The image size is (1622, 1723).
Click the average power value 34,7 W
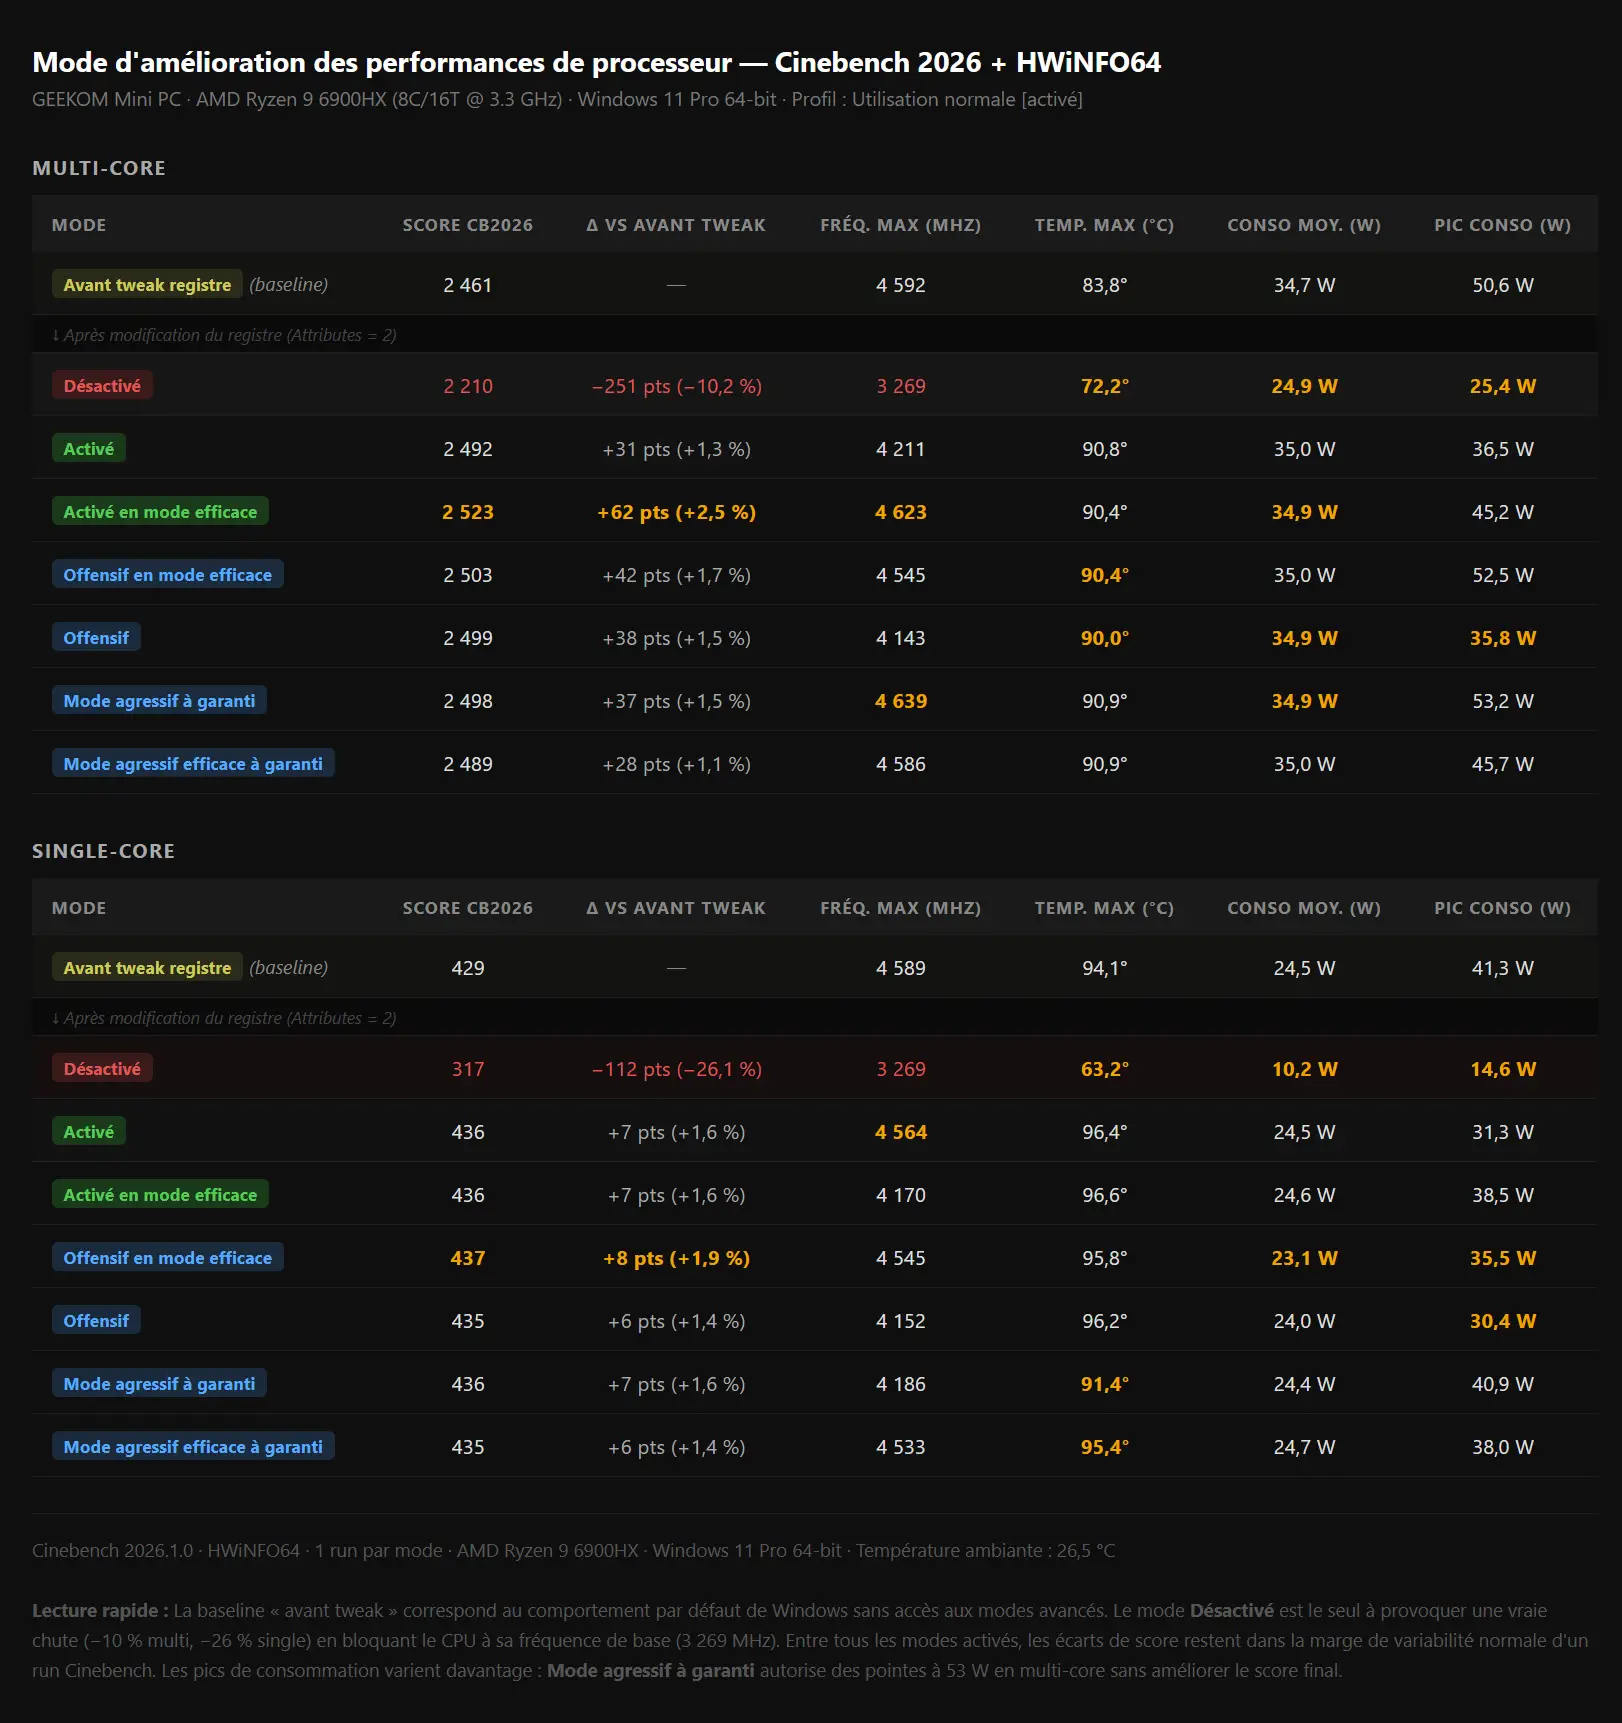click(1304, 285)
